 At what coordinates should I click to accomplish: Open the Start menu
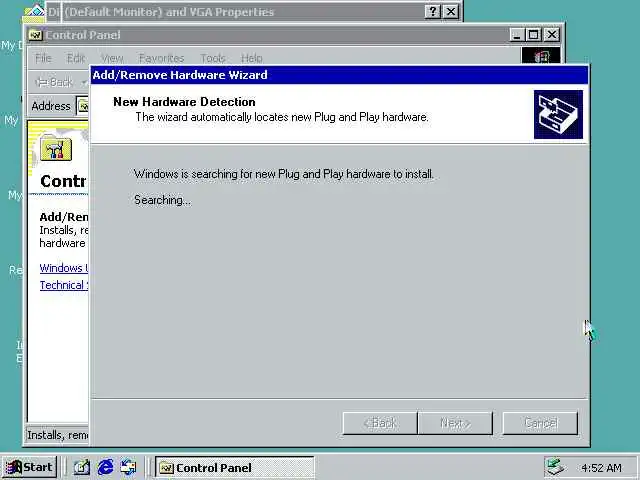coord(30,467)
